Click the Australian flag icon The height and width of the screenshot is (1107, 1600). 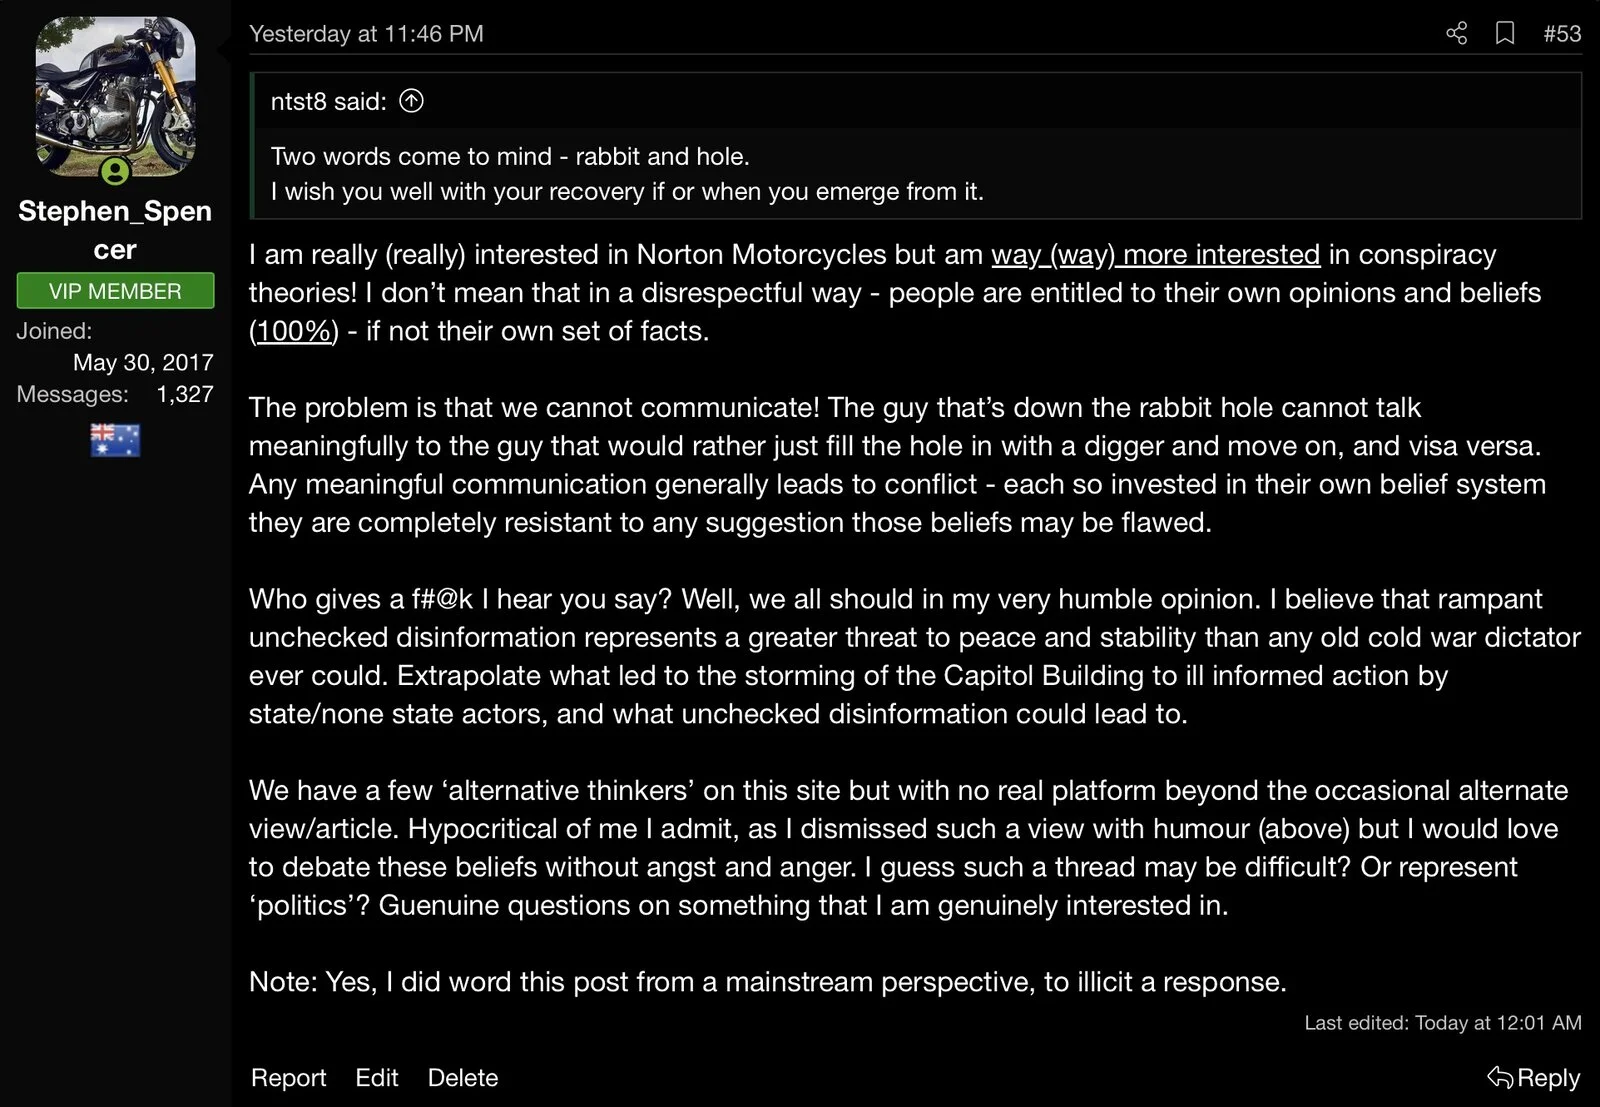tap(115, 440)
